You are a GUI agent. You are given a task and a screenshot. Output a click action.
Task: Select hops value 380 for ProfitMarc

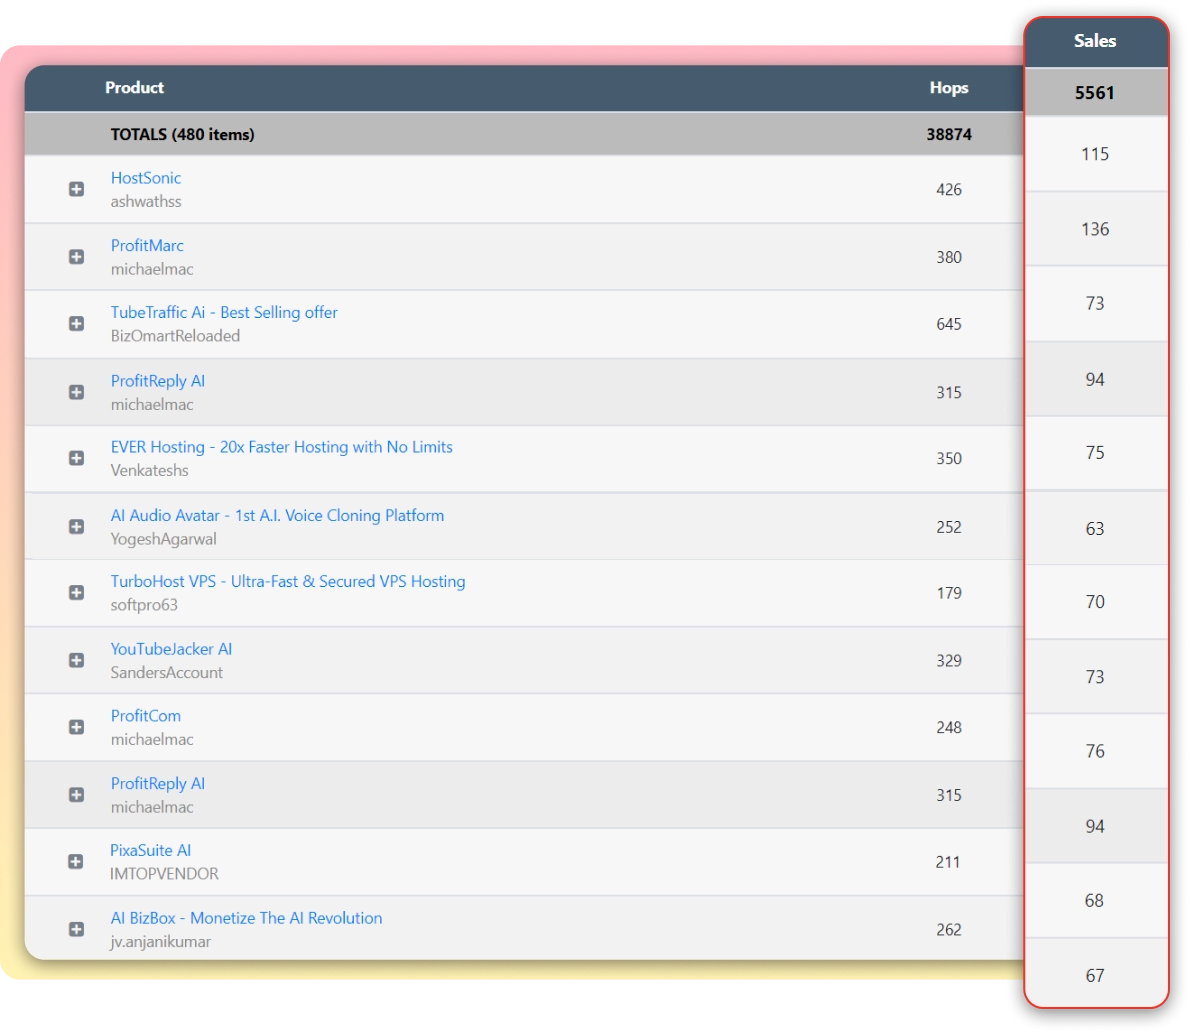949,257
